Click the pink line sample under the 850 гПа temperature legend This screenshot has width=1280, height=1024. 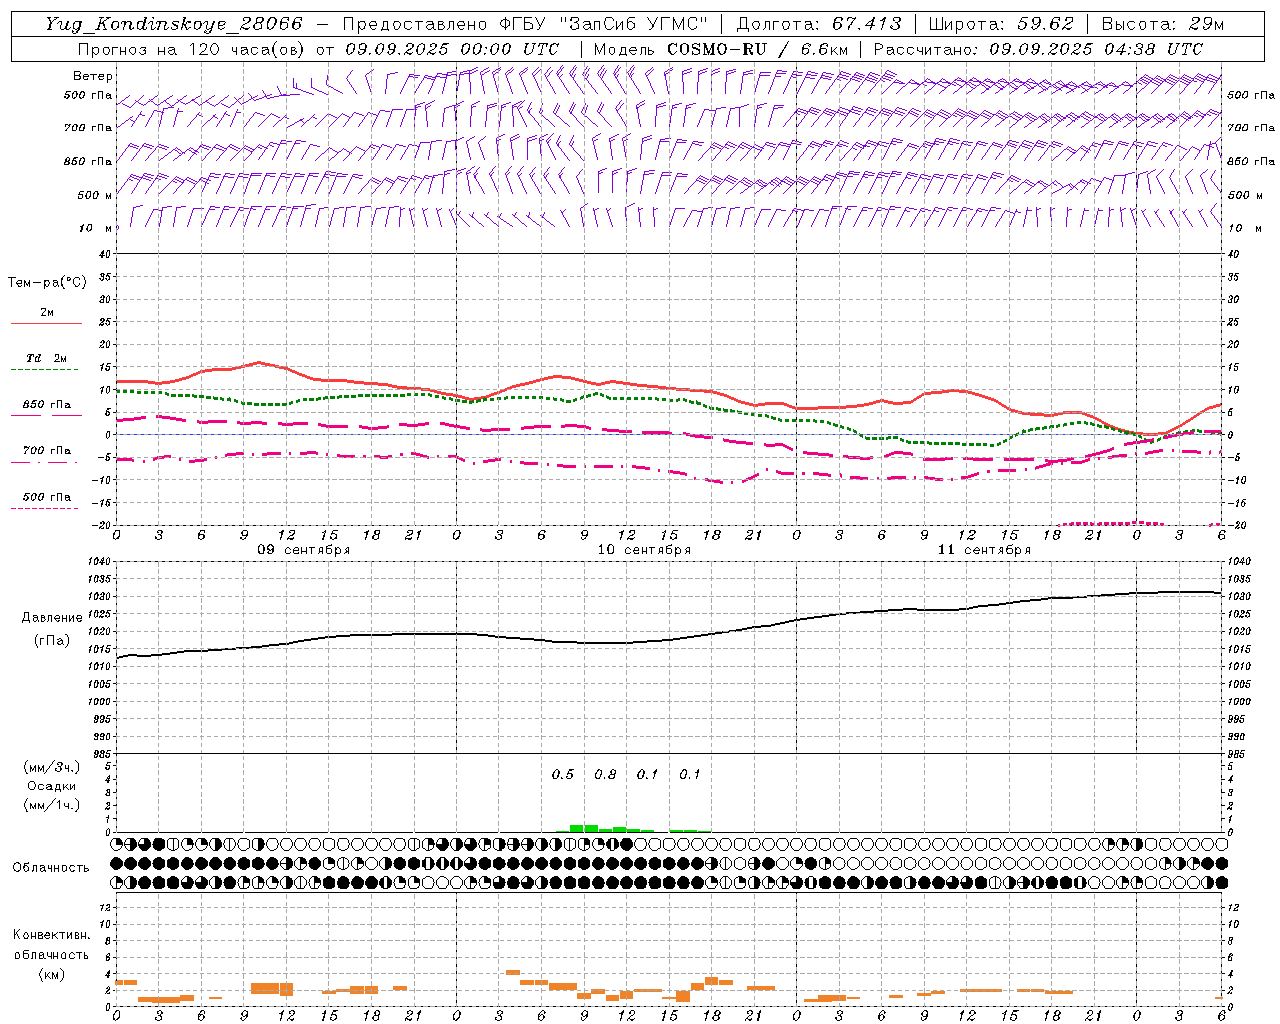point(46,415)
